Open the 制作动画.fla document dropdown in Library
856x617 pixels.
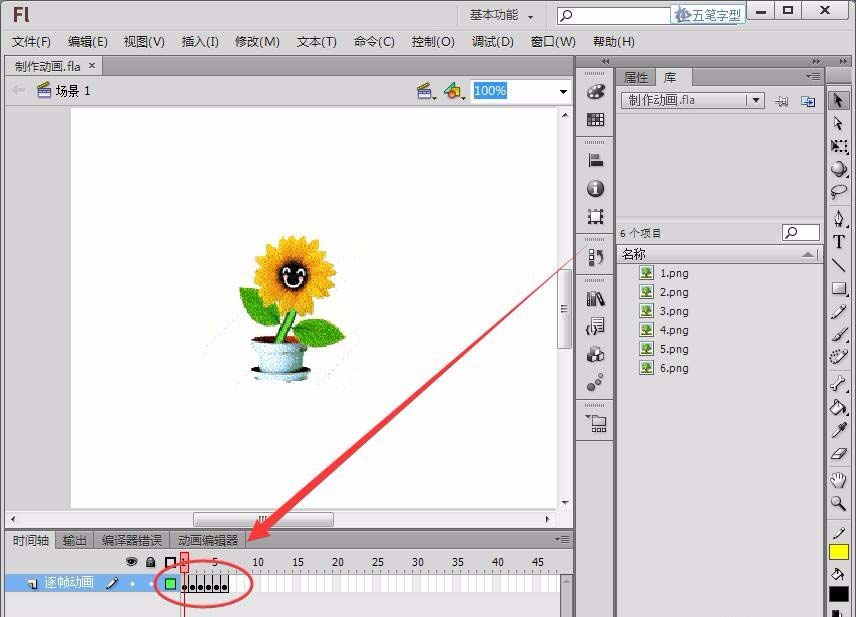[757, 100]
